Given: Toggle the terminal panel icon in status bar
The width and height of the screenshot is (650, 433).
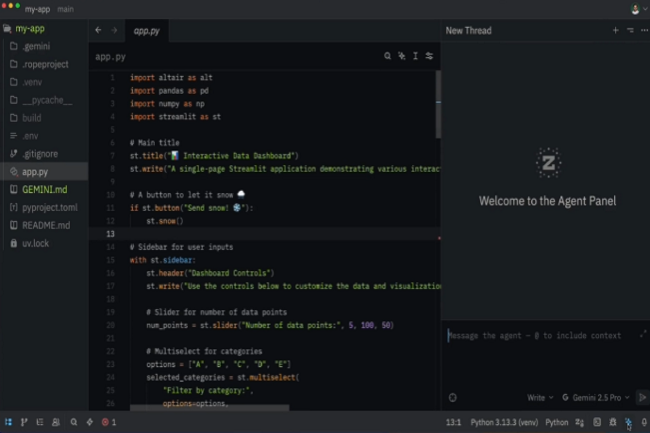Looking at the screenshot, I should point(597,422).
